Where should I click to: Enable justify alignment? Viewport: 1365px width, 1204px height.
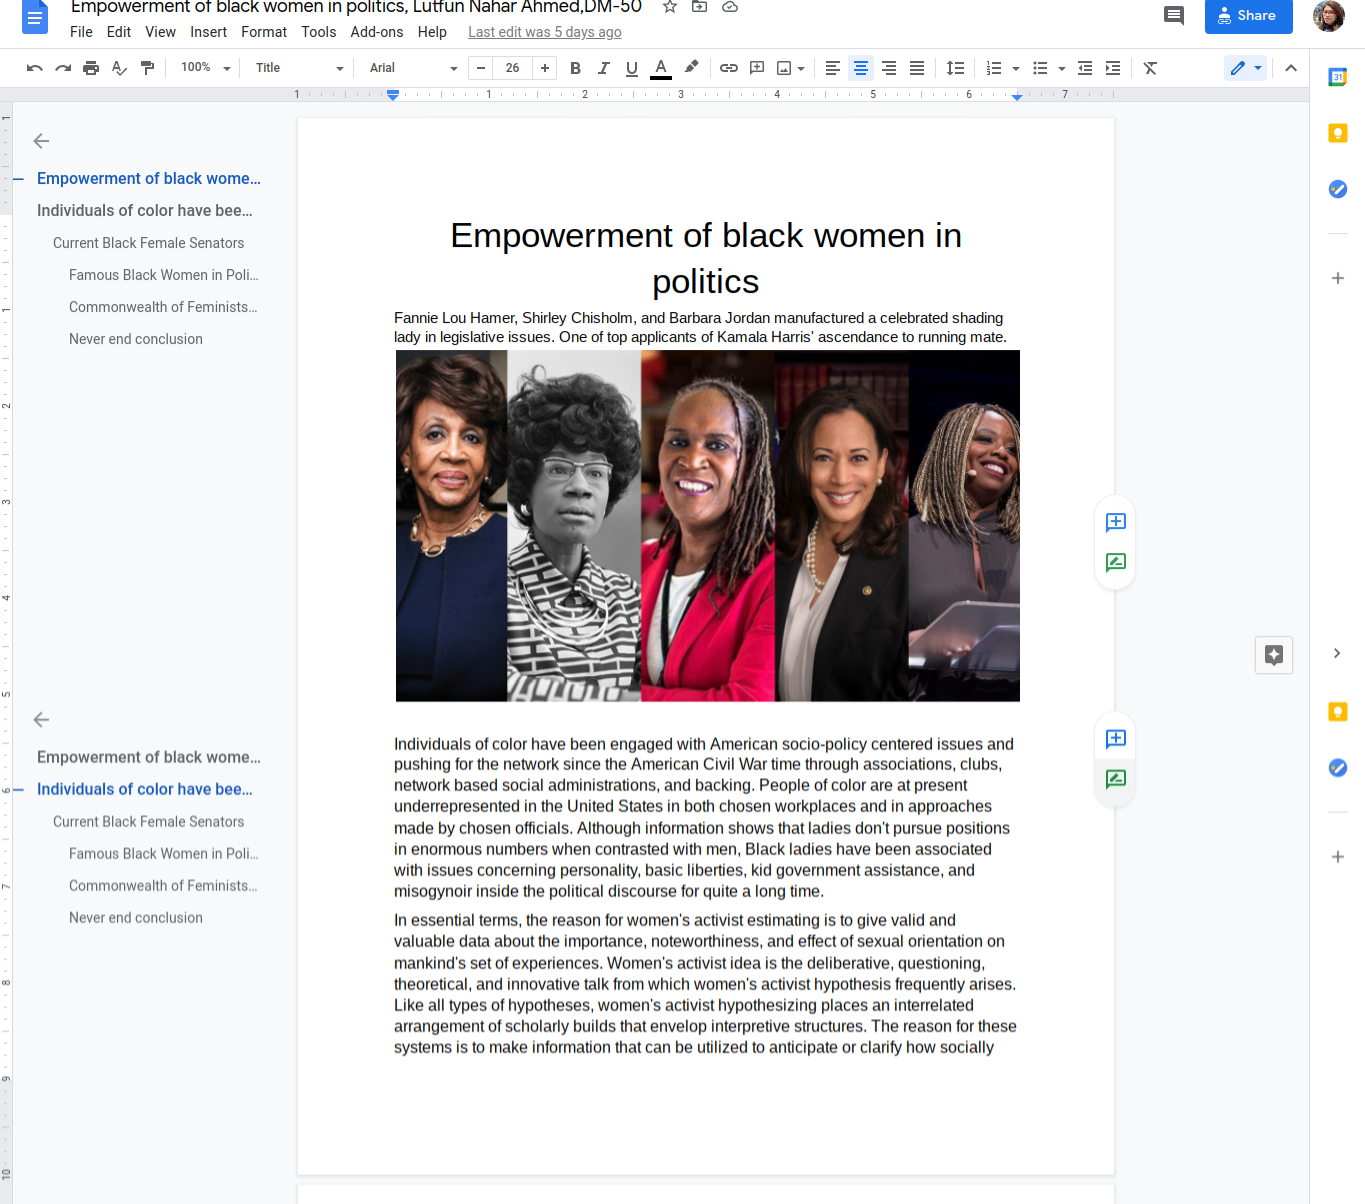[917, 68]
